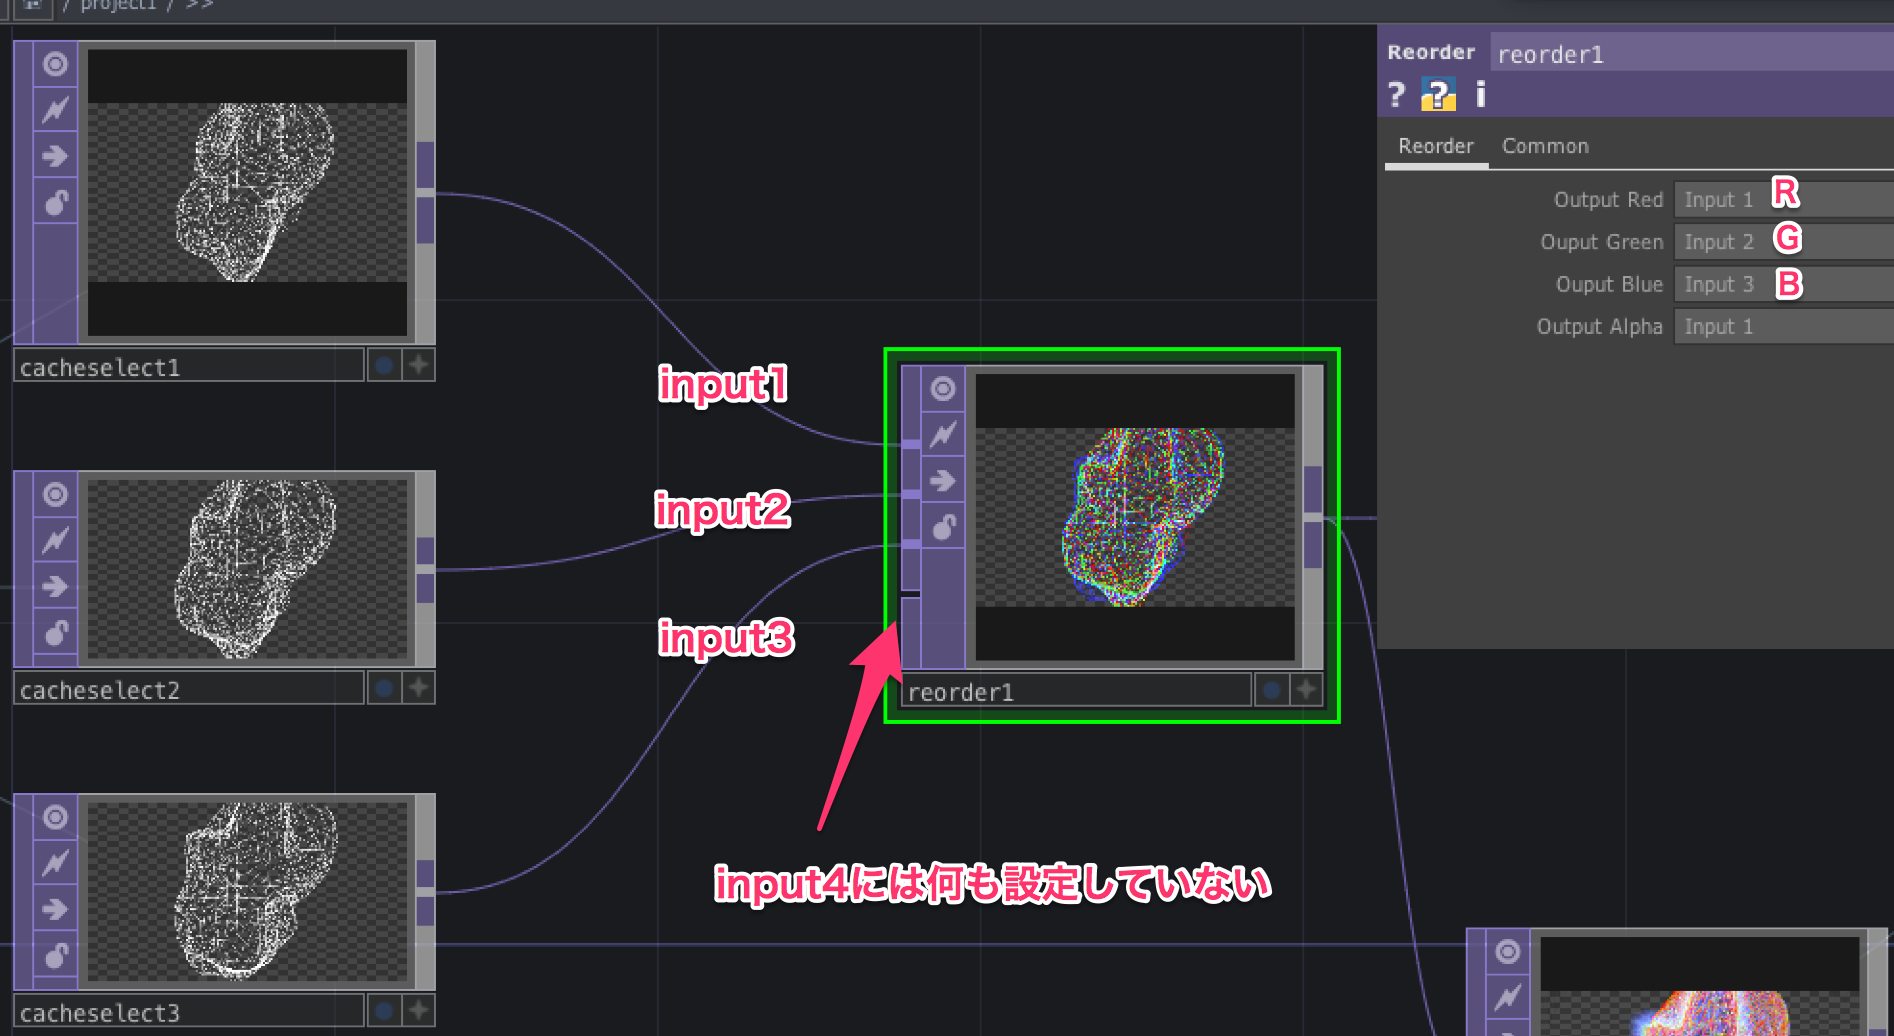Toggle viewer active flag on cacheselect3
Screen dimensions: 1894x1036
tap(56, 817)
